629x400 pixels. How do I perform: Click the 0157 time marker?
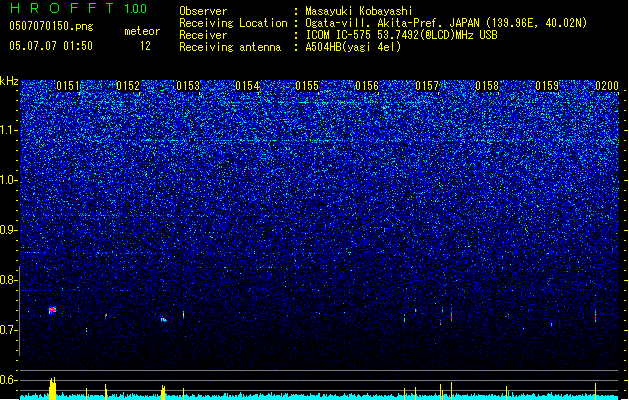point(427,86)
